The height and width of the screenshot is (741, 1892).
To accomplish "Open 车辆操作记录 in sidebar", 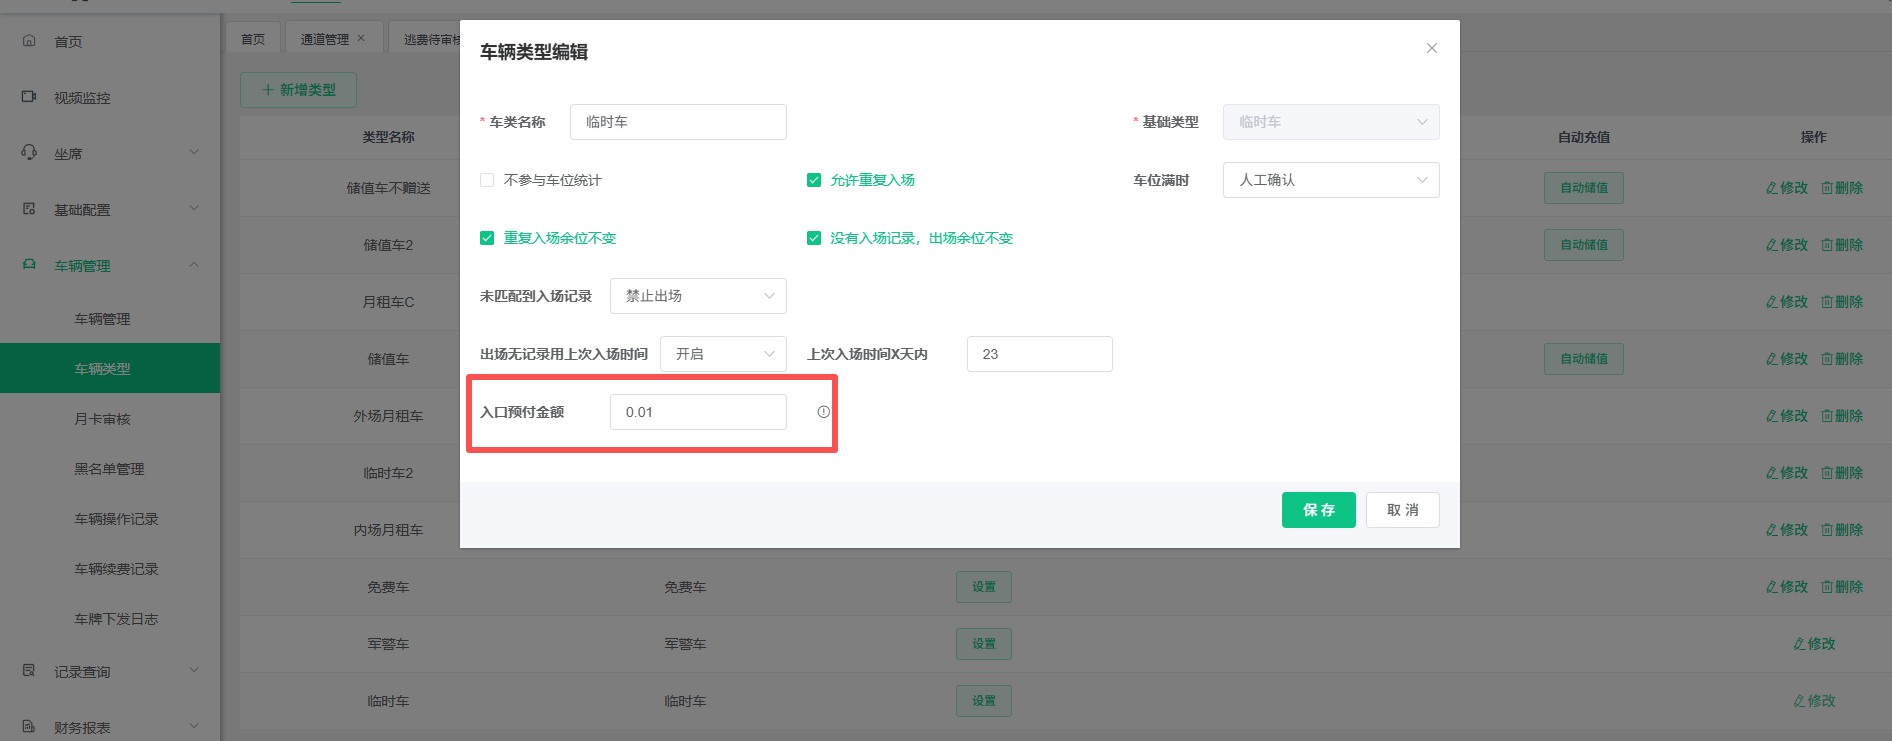I will pyautogui.click(x=116, y=519).
